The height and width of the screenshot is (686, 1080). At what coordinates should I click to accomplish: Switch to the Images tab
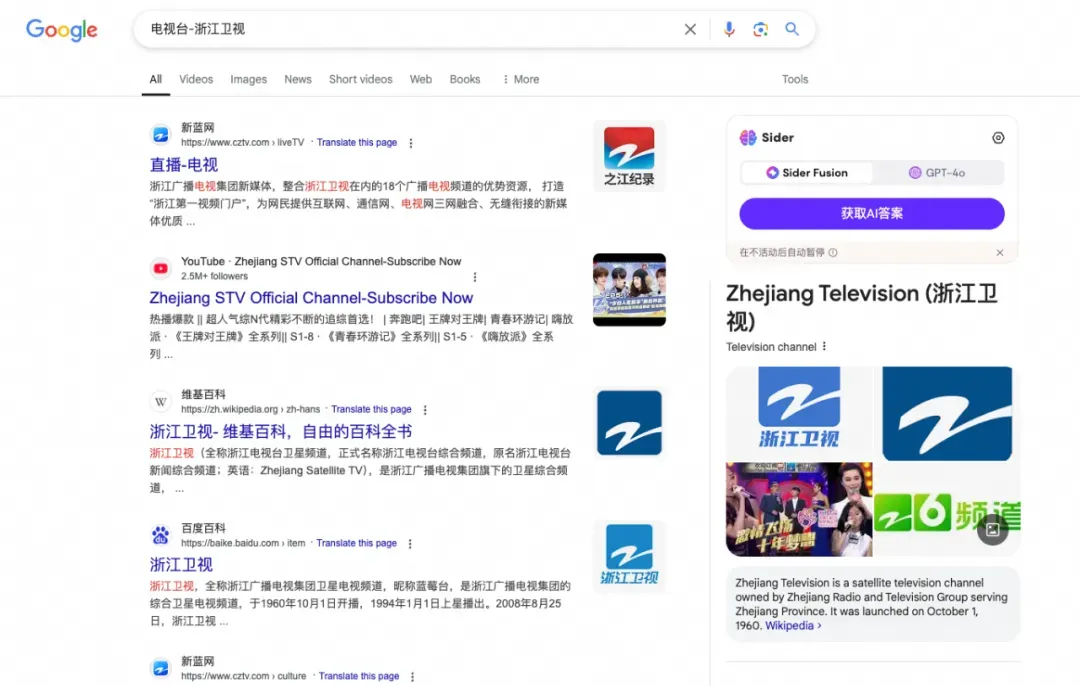[249, 79]
